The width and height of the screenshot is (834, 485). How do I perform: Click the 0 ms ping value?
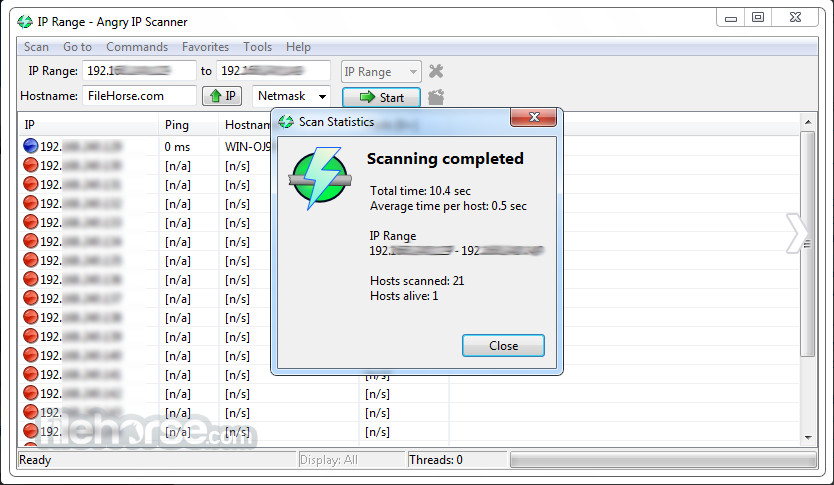pyautogui.click(x=177, y=147)
